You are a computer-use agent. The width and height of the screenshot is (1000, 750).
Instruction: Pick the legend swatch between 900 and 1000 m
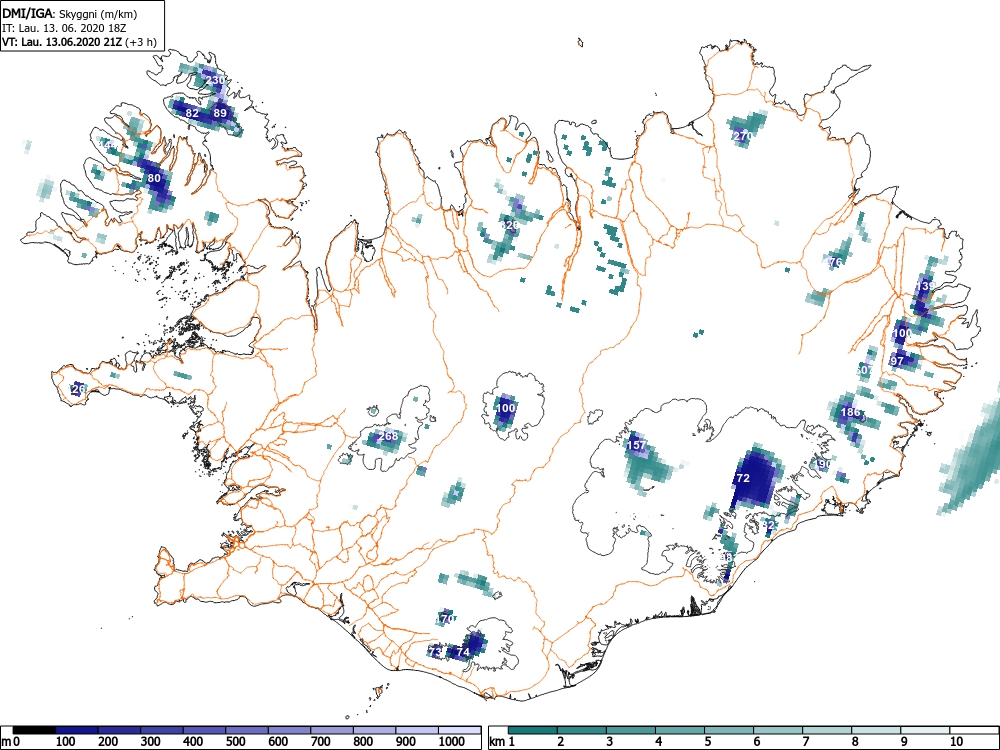click(x=417, y=730)
